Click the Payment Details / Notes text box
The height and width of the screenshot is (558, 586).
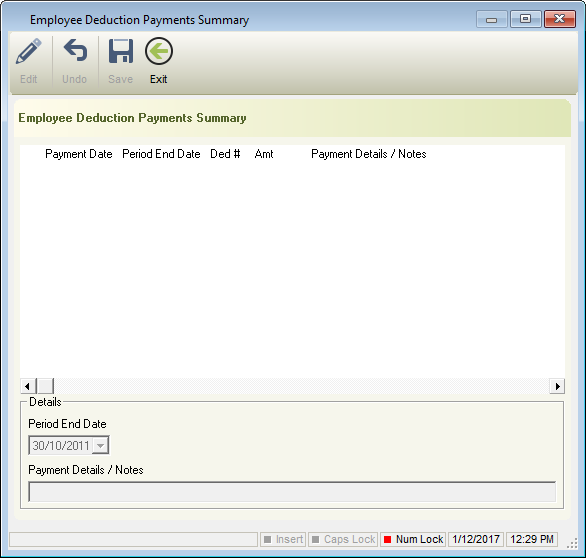click(x=292, y=492)
